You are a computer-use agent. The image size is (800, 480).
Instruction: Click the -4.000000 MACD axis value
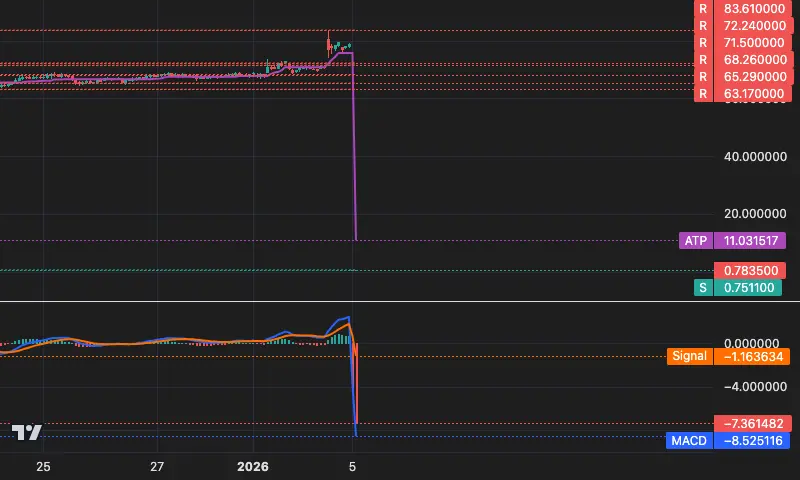[755, 387]
